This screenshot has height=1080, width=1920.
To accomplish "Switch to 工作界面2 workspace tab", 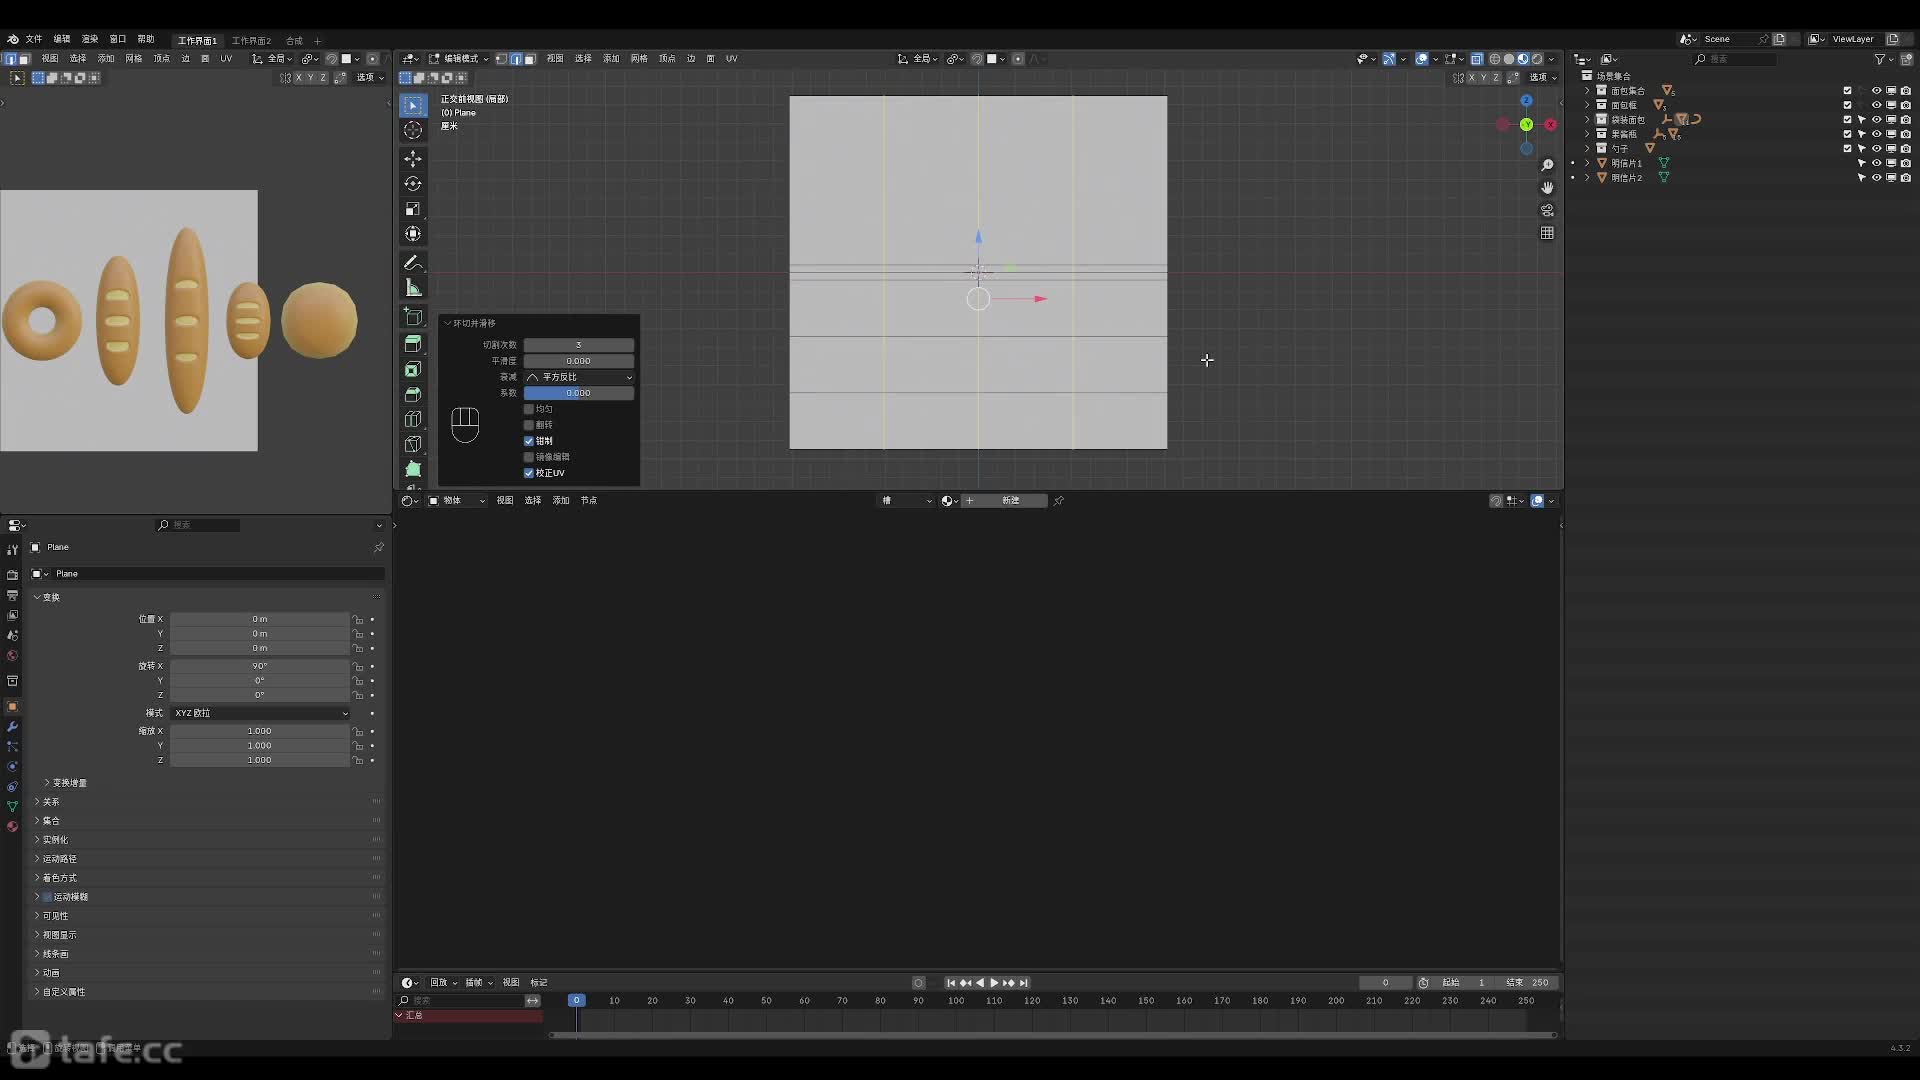I will (x=251, y=40).
